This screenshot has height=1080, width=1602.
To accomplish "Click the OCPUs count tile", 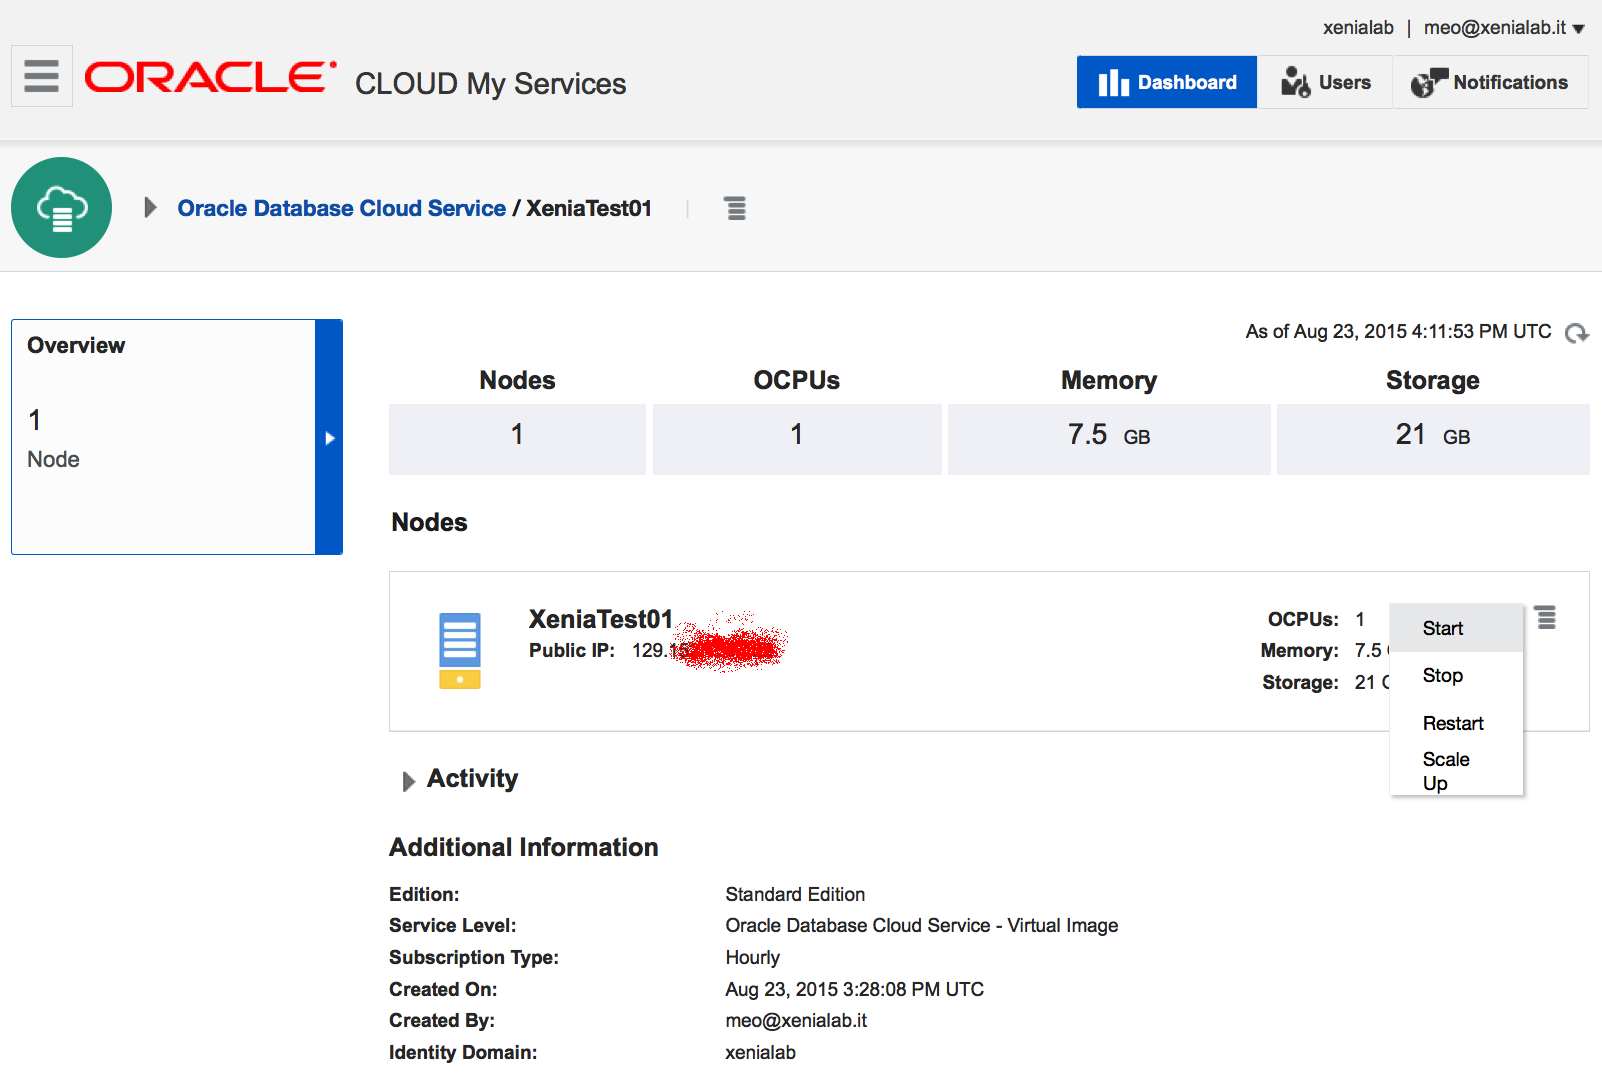I will 797,439.
